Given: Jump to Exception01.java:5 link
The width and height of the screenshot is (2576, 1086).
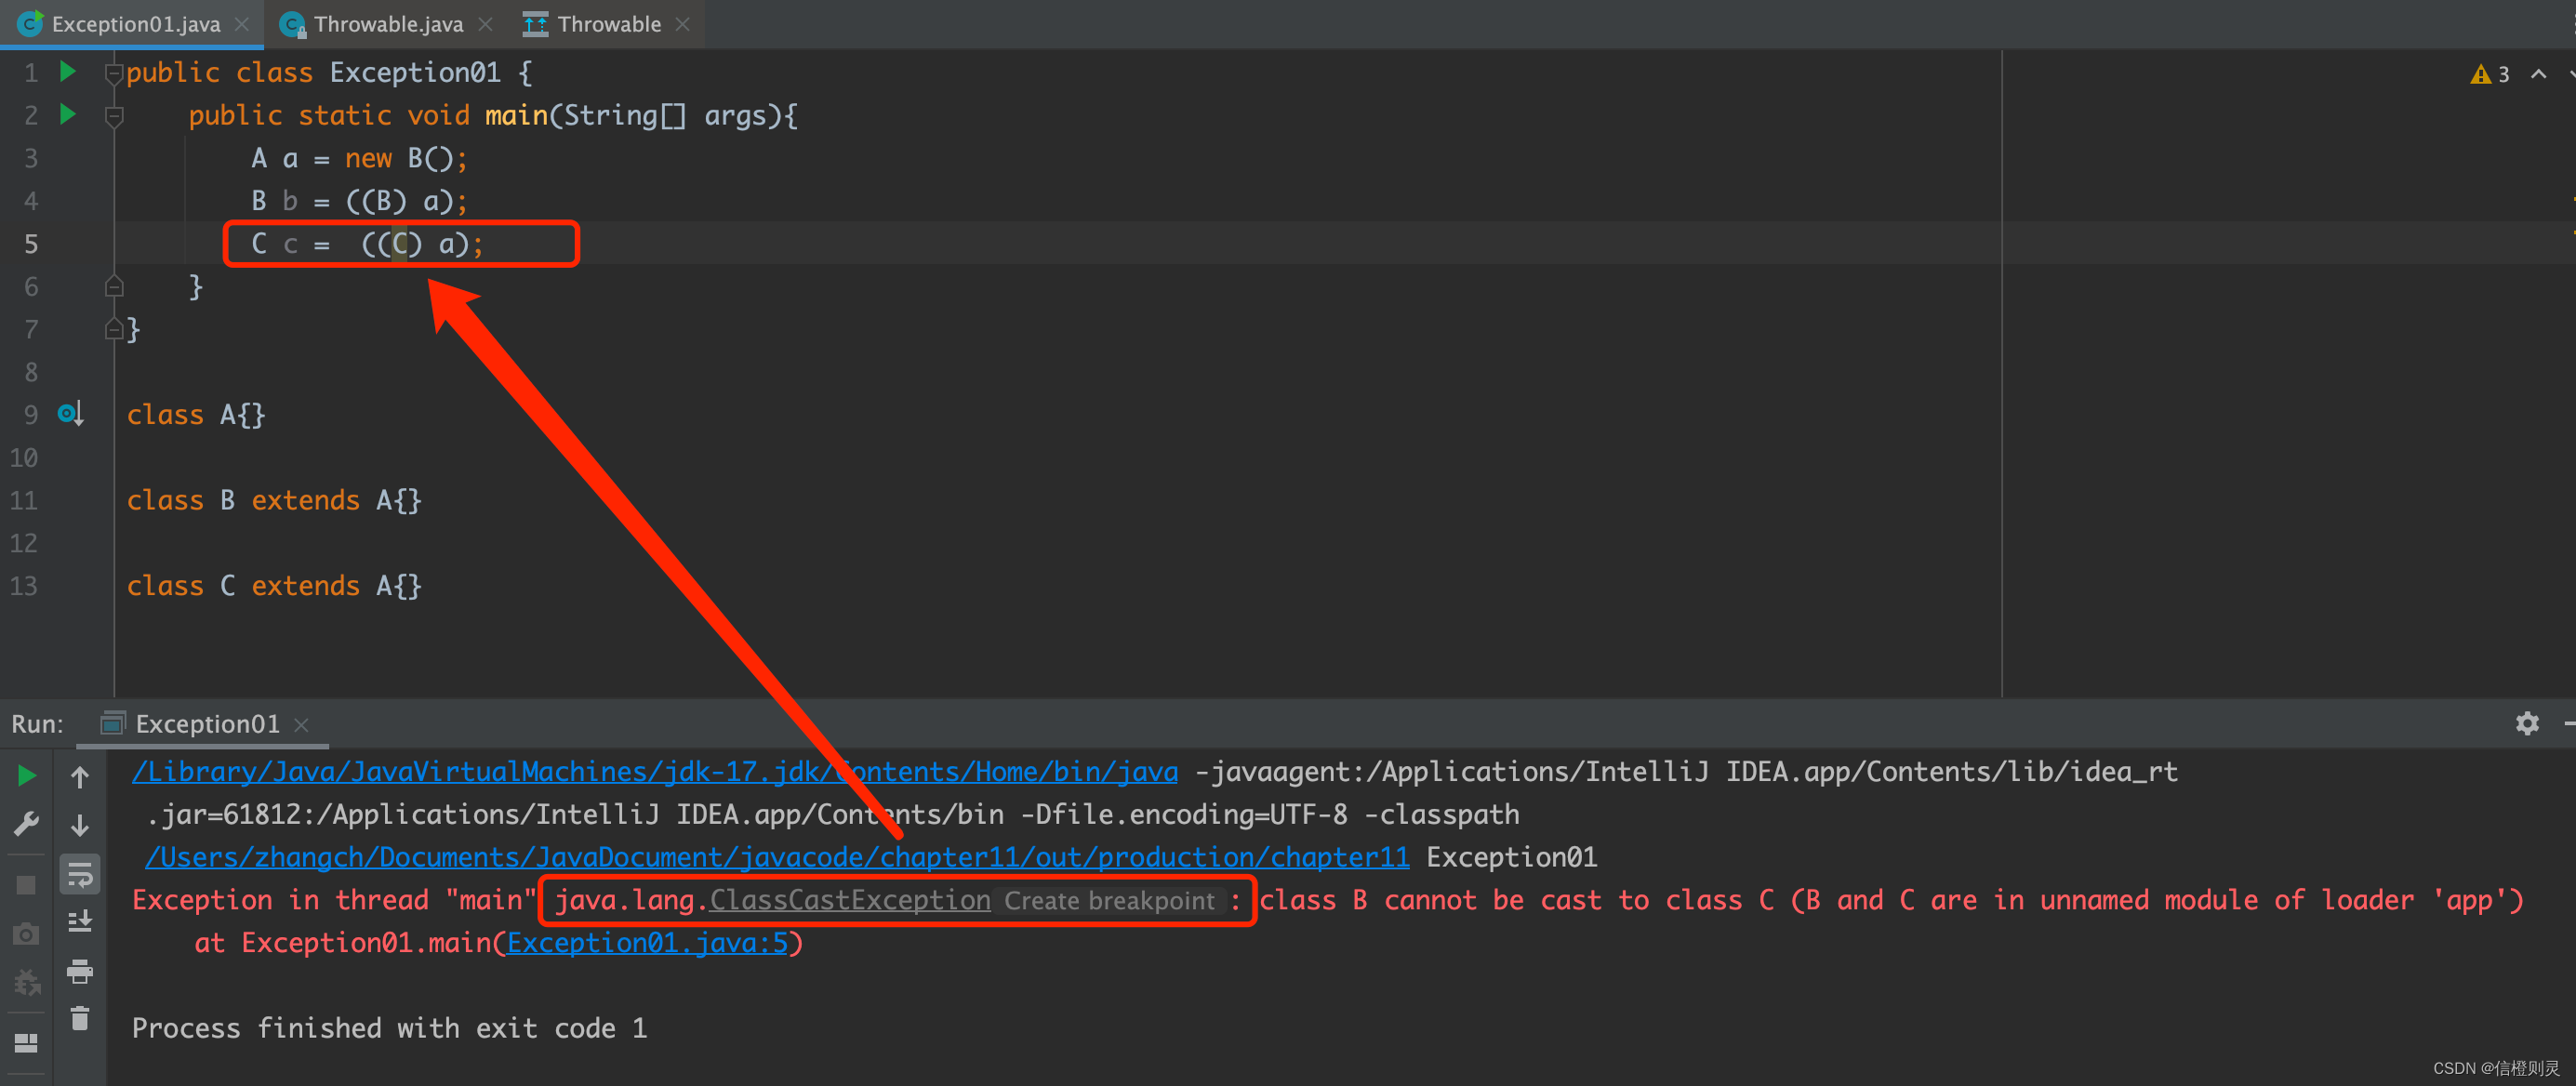Looking at the screenshot, I should pos(647,943).
